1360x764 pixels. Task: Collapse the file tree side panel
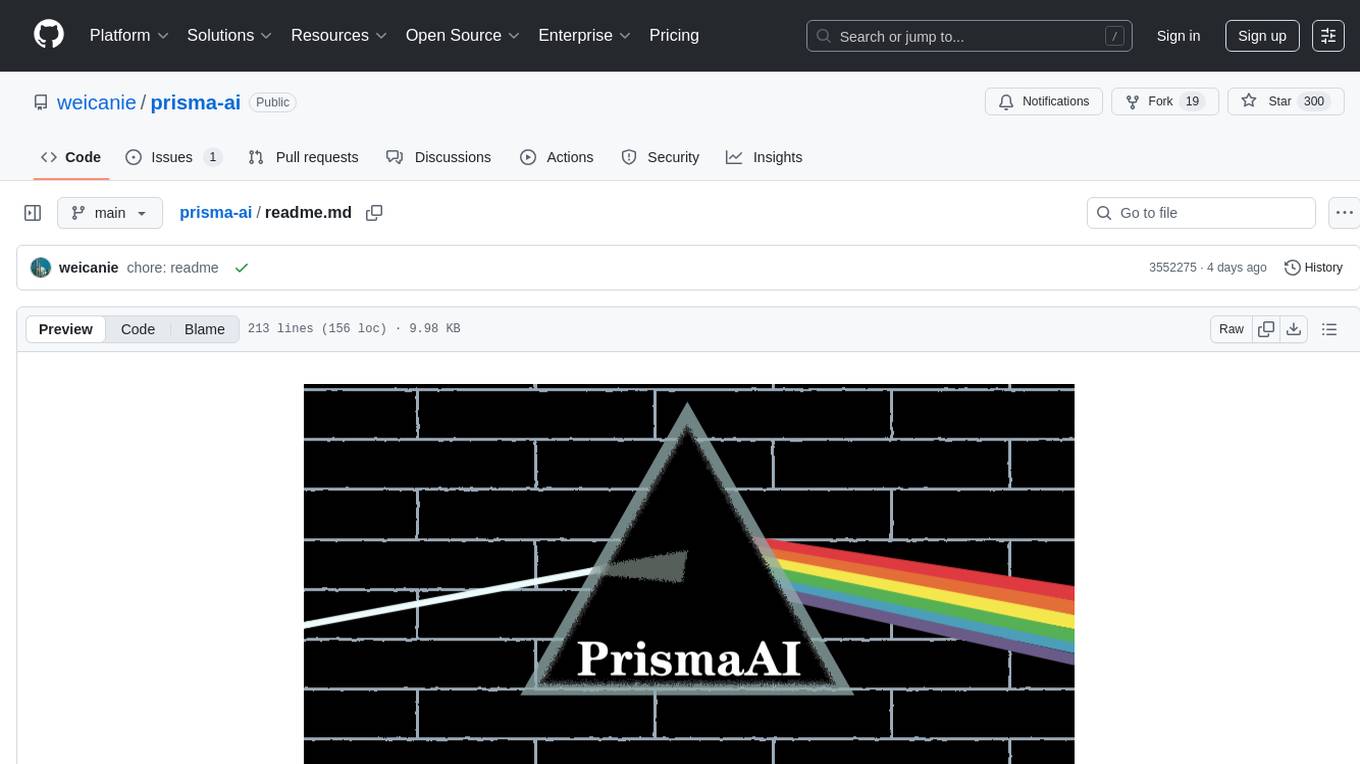click(33, 213)
